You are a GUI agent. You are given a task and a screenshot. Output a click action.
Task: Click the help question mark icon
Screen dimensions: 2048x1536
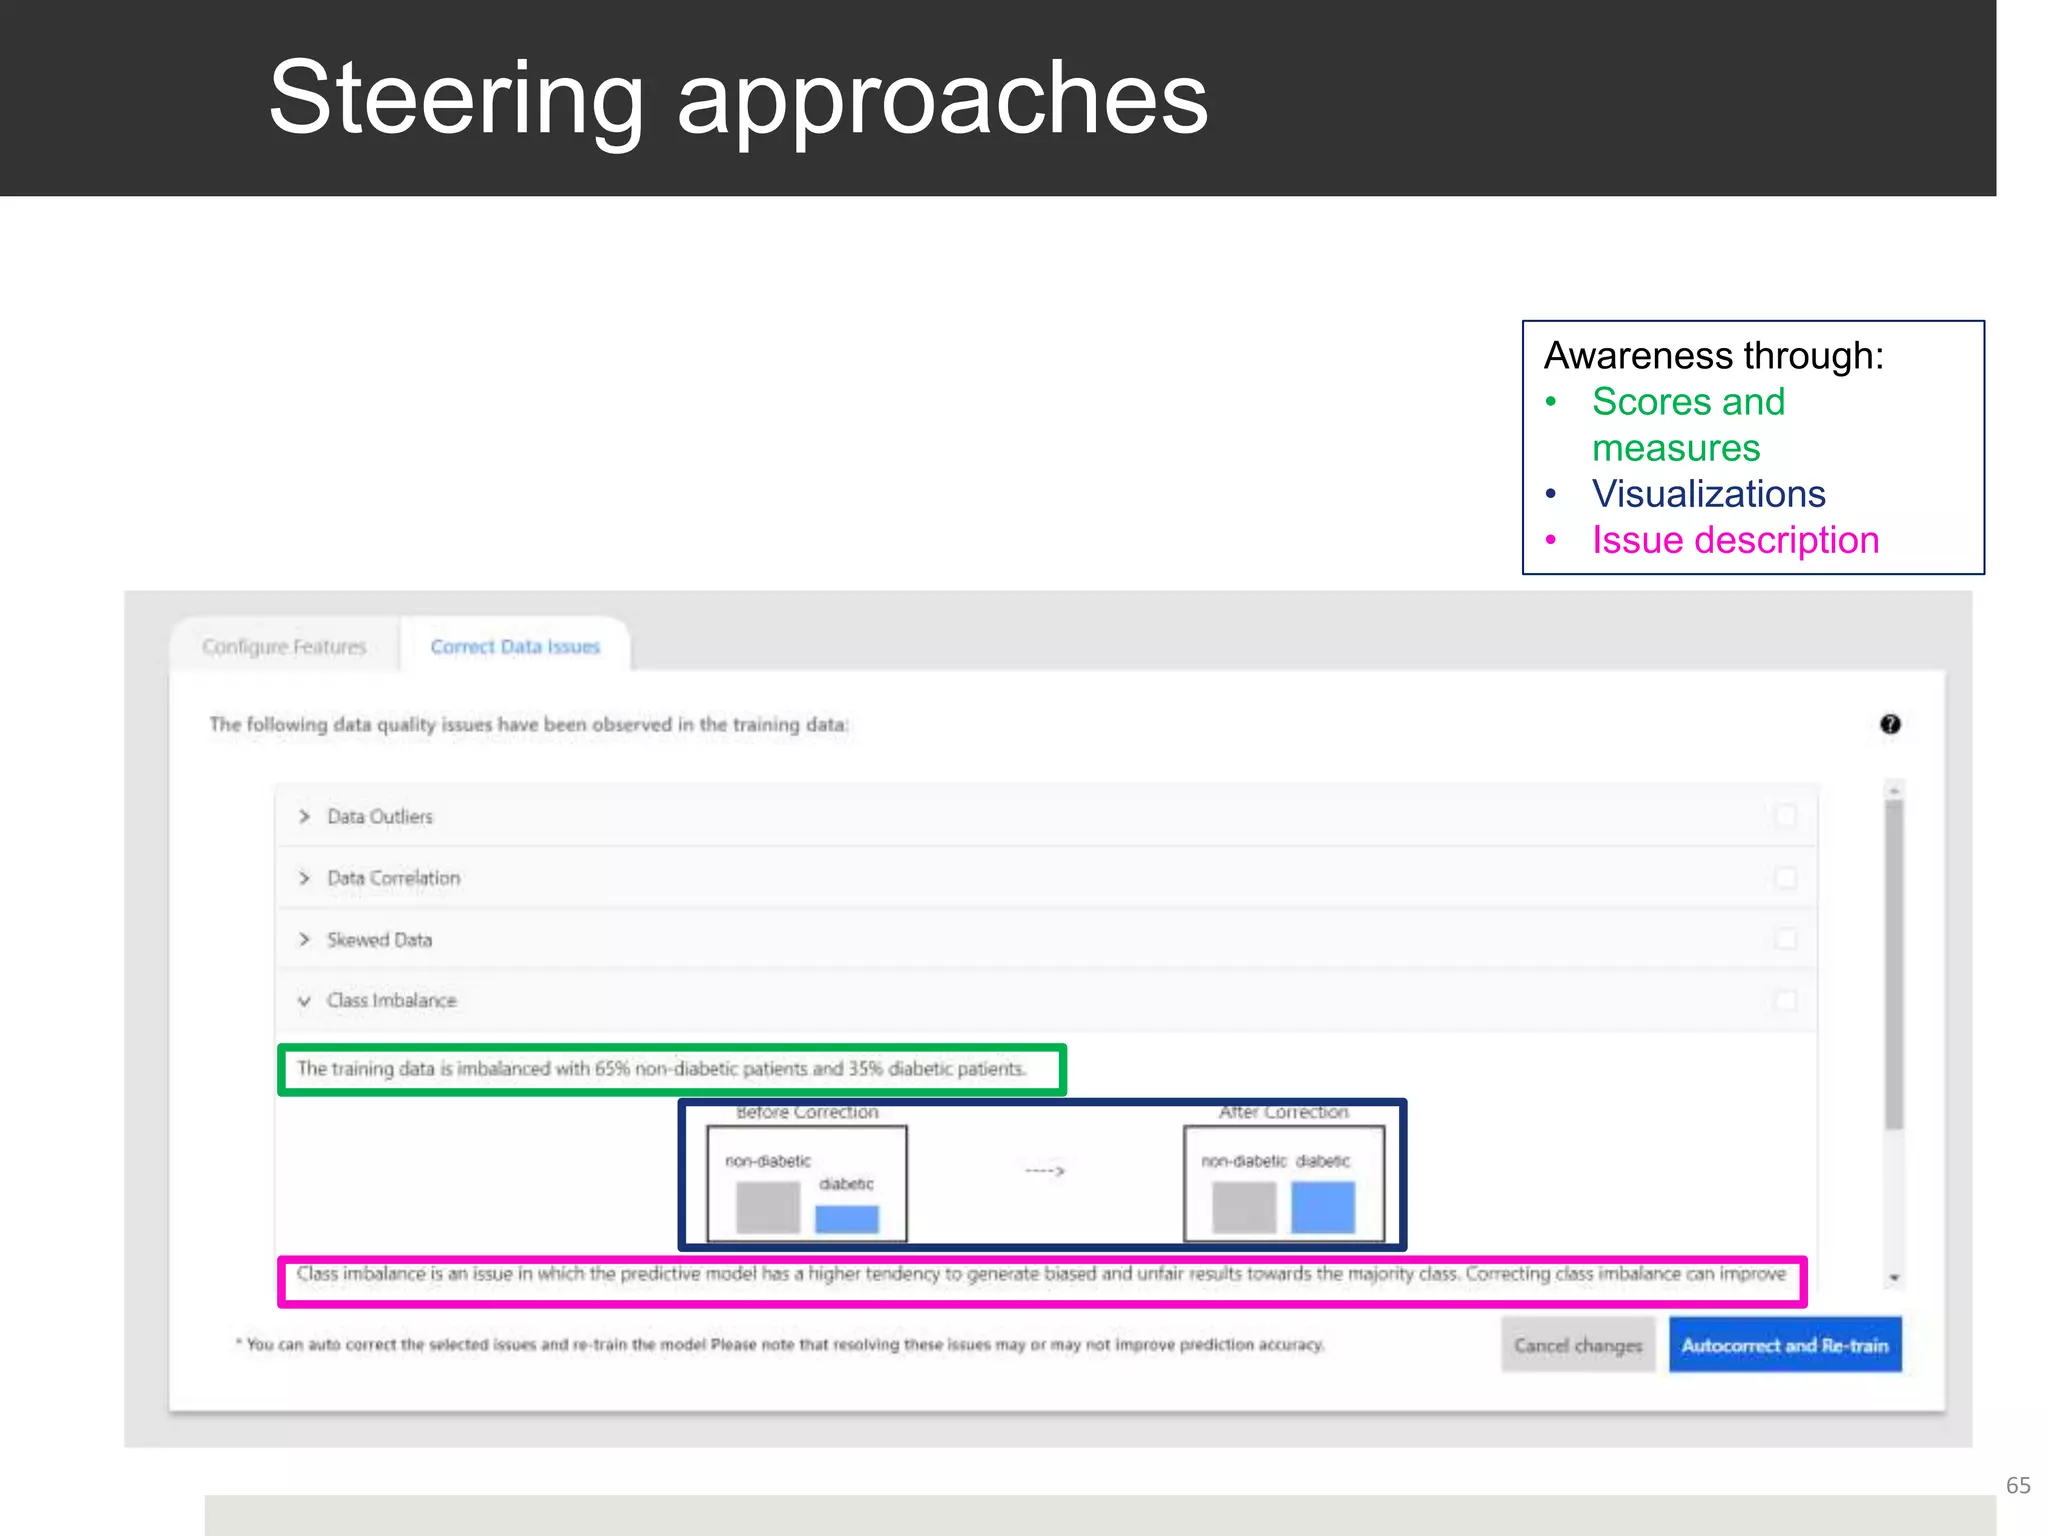coord(1889,724)
